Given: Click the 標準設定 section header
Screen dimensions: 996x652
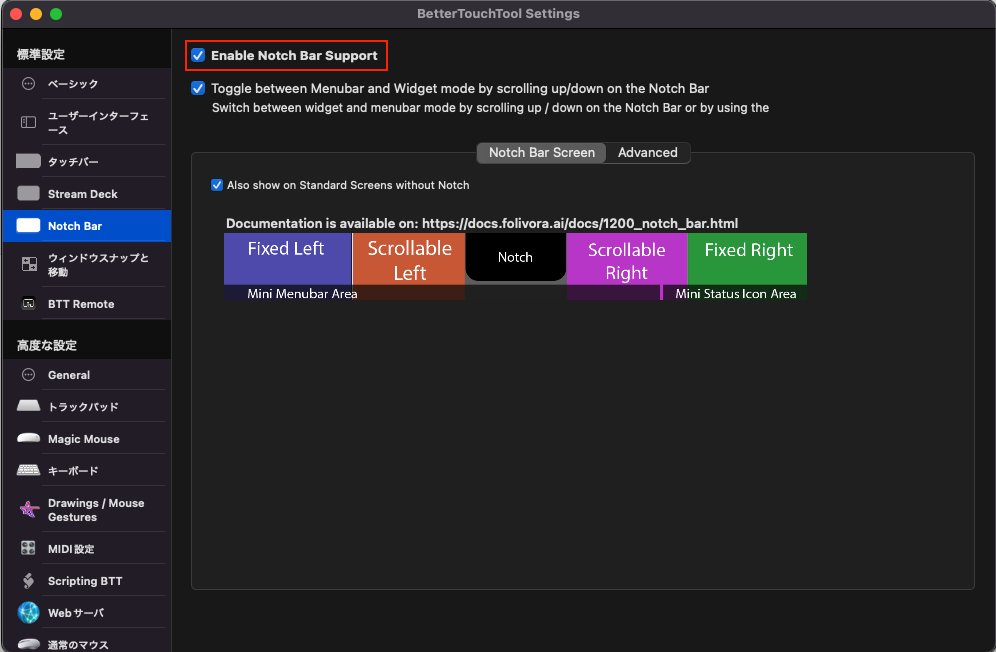Looking at the screenshot, I should (41, 55).
